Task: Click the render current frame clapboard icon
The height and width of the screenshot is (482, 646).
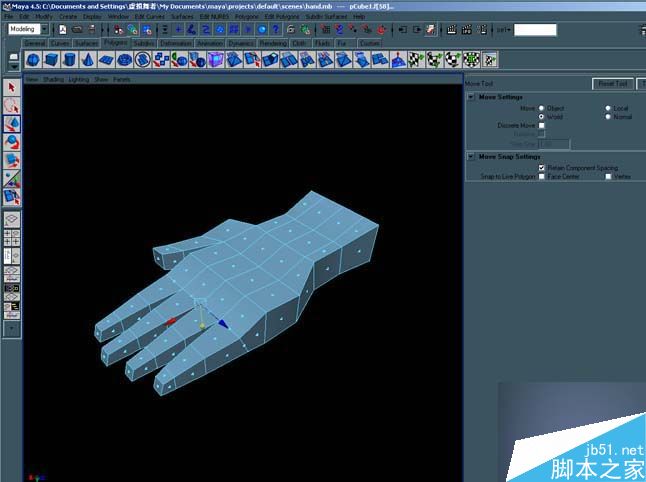Action: click(452, 29)
